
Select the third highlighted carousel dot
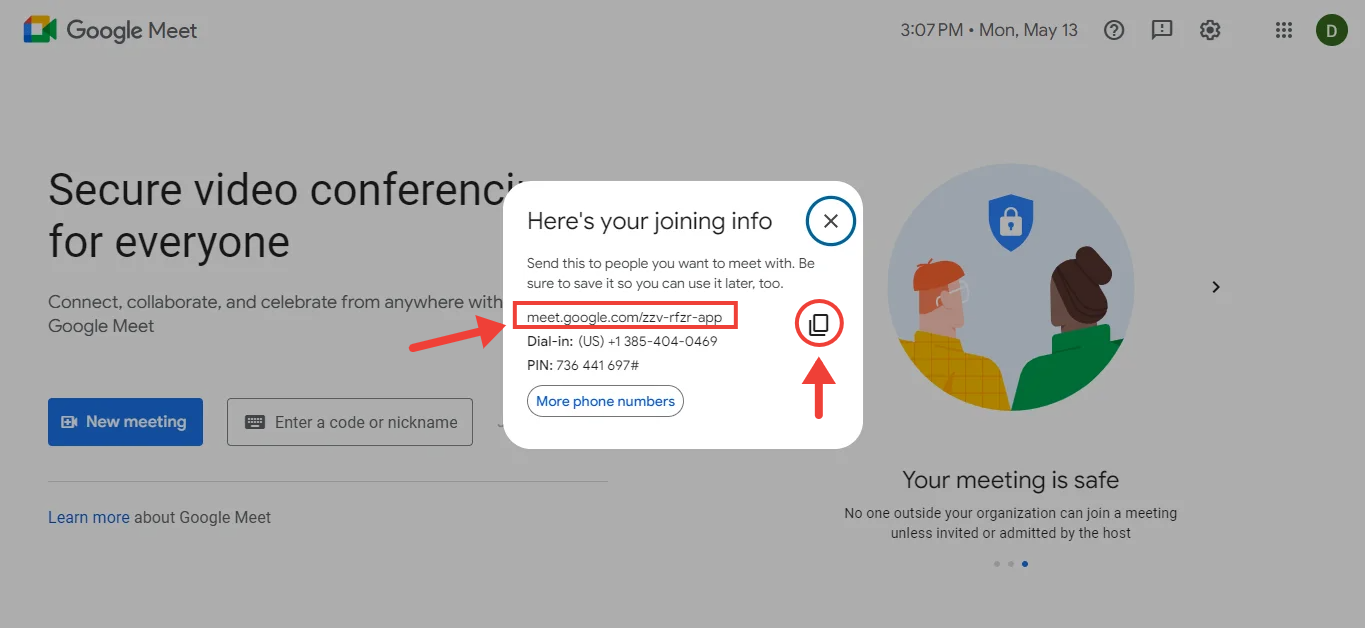pyautogui.click(x=1025, y=564)
